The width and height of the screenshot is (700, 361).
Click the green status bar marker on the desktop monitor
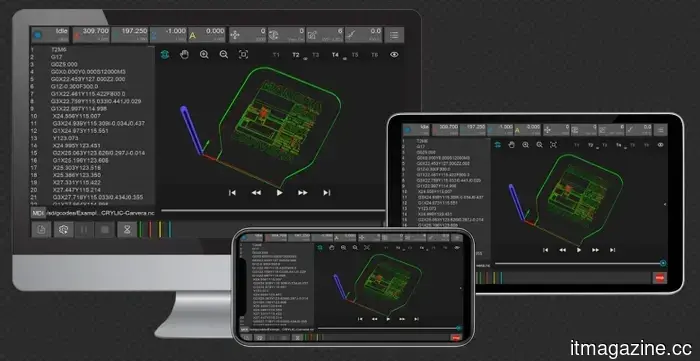[x=141, y=229]
